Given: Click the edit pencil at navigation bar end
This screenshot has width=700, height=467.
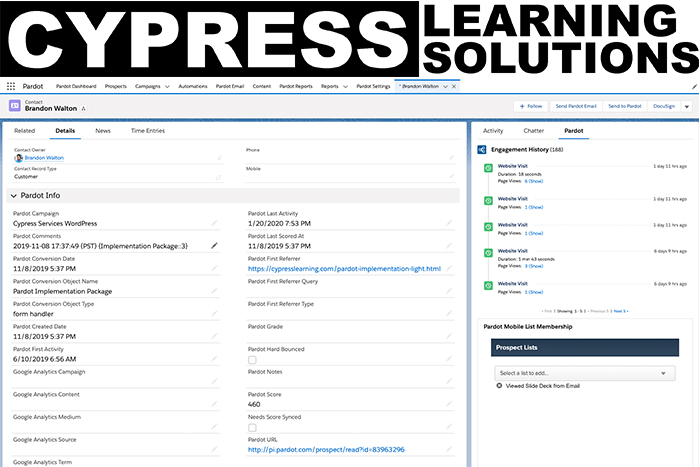Looking at the screenshot, I should (x=694, y=87).
